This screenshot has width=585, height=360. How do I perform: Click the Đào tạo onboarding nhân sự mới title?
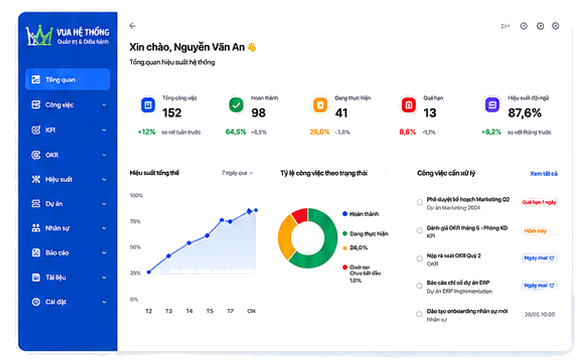point(467,311)
